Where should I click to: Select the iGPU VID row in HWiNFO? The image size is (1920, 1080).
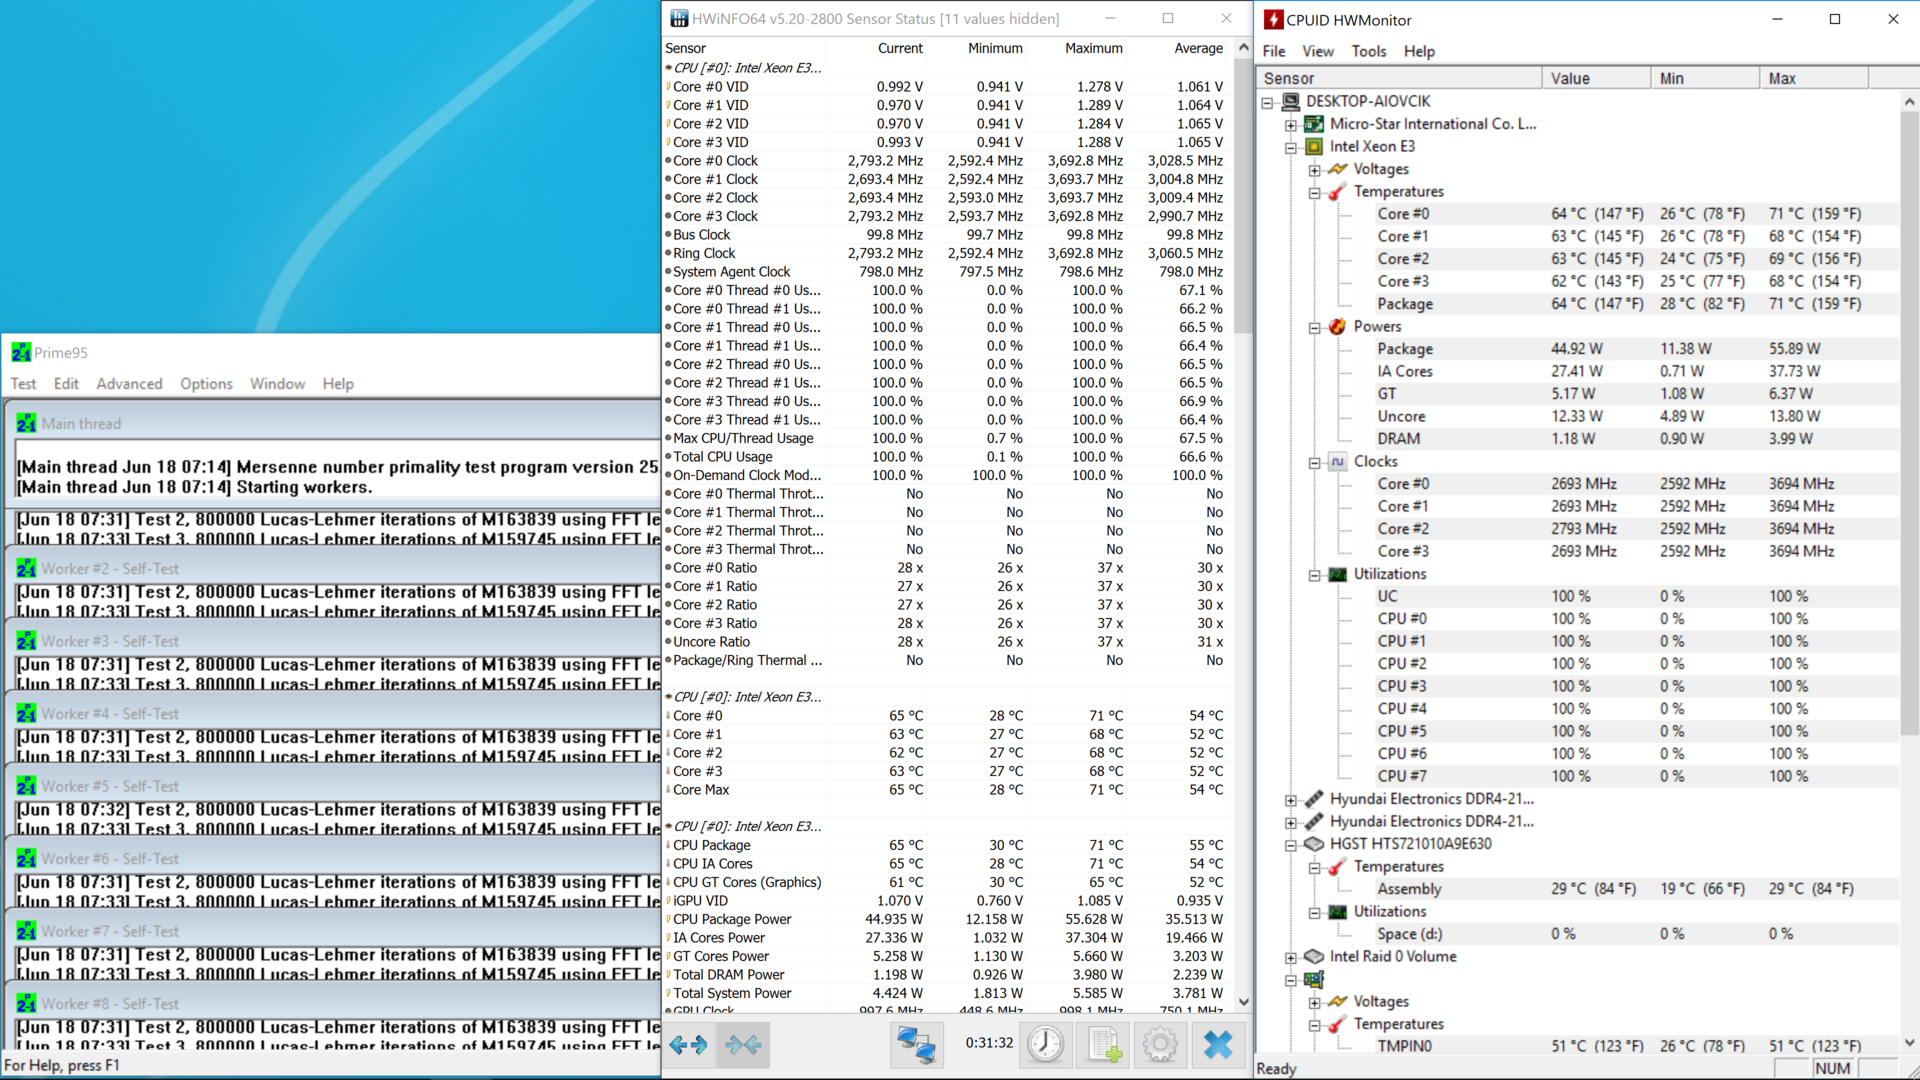[946, 901]
